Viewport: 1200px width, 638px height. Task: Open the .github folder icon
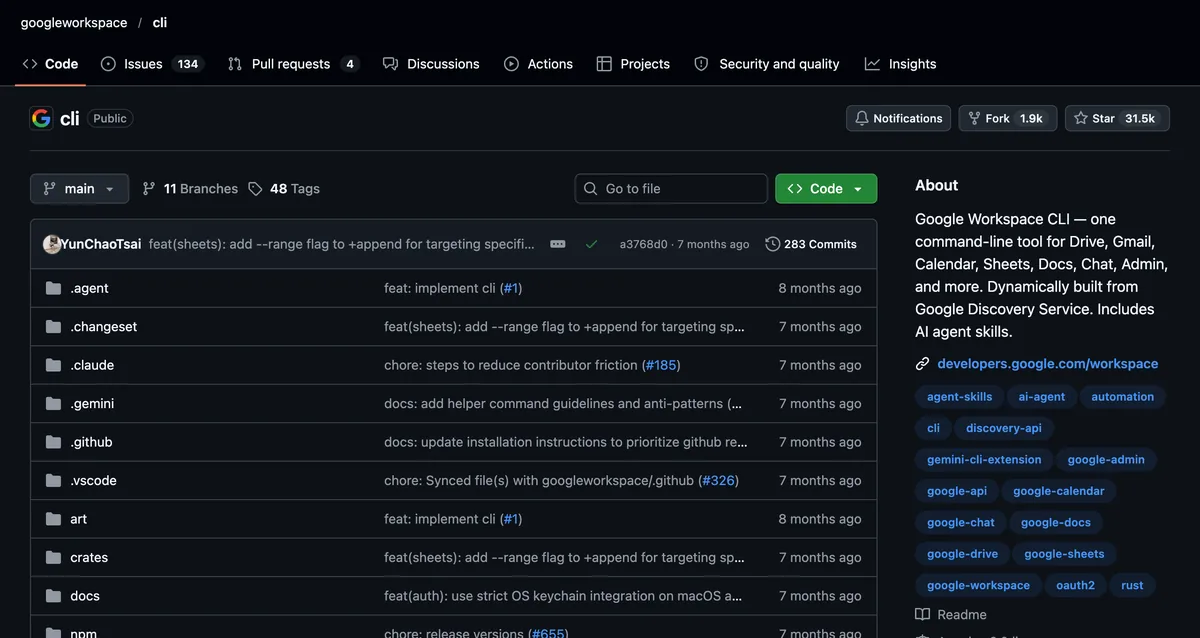[x=53, y=442]
